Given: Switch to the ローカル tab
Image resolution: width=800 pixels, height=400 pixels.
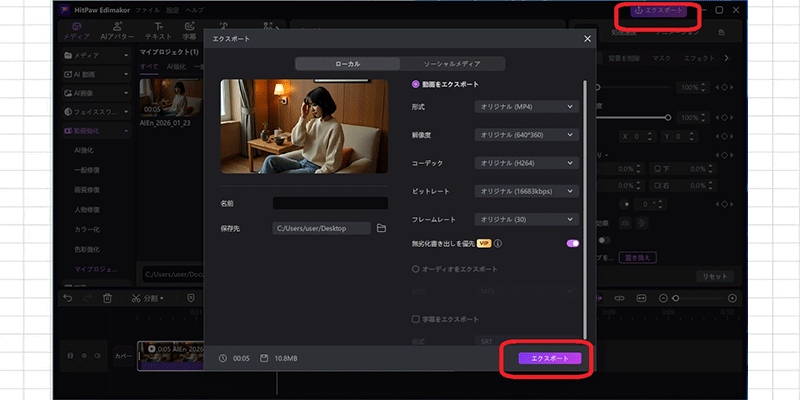Looking at the screenshot, I should pyautogui.click(x=347, y=64).
